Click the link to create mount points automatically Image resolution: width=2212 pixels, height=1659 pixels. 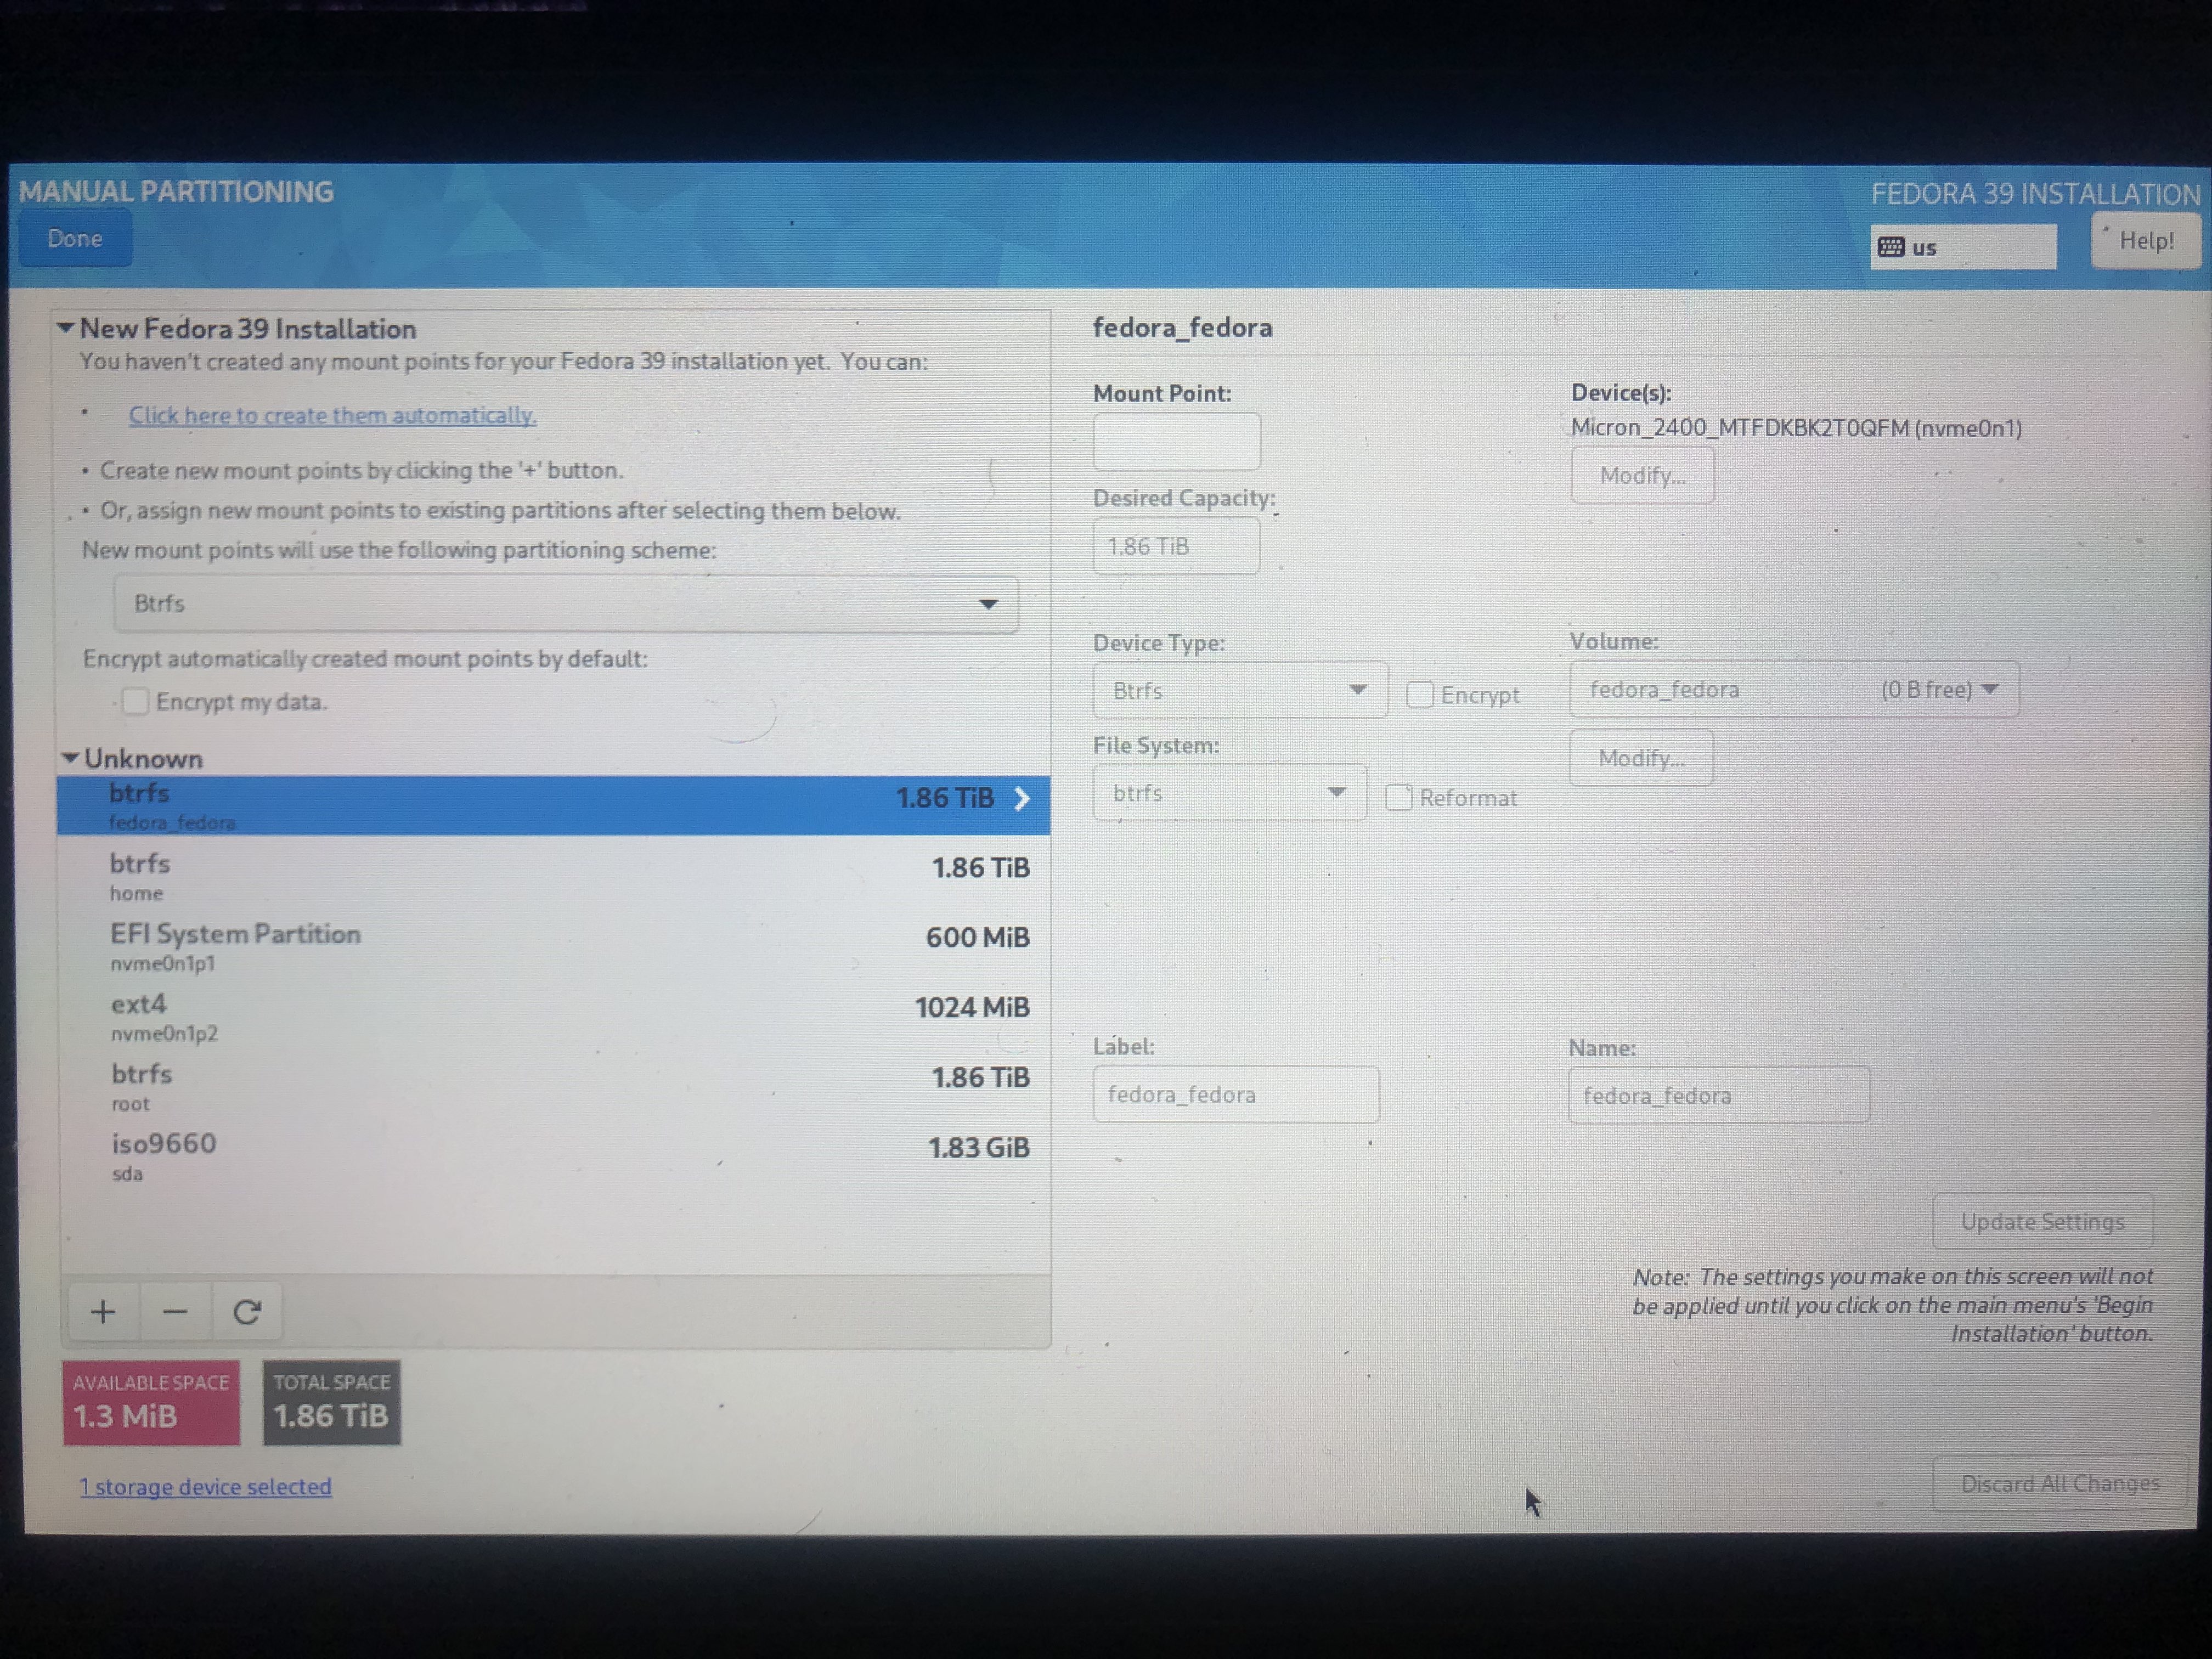tap(332, 415)
